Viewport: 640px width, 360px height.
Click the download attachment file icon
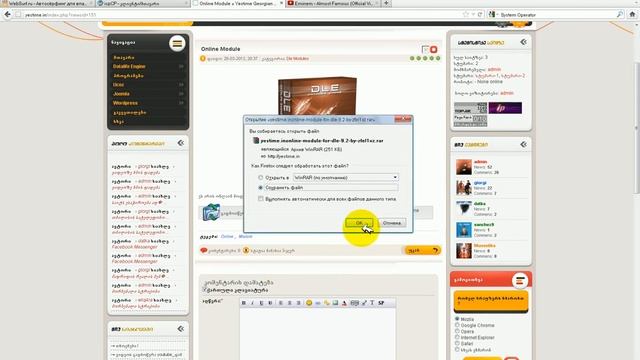point(211,212)
